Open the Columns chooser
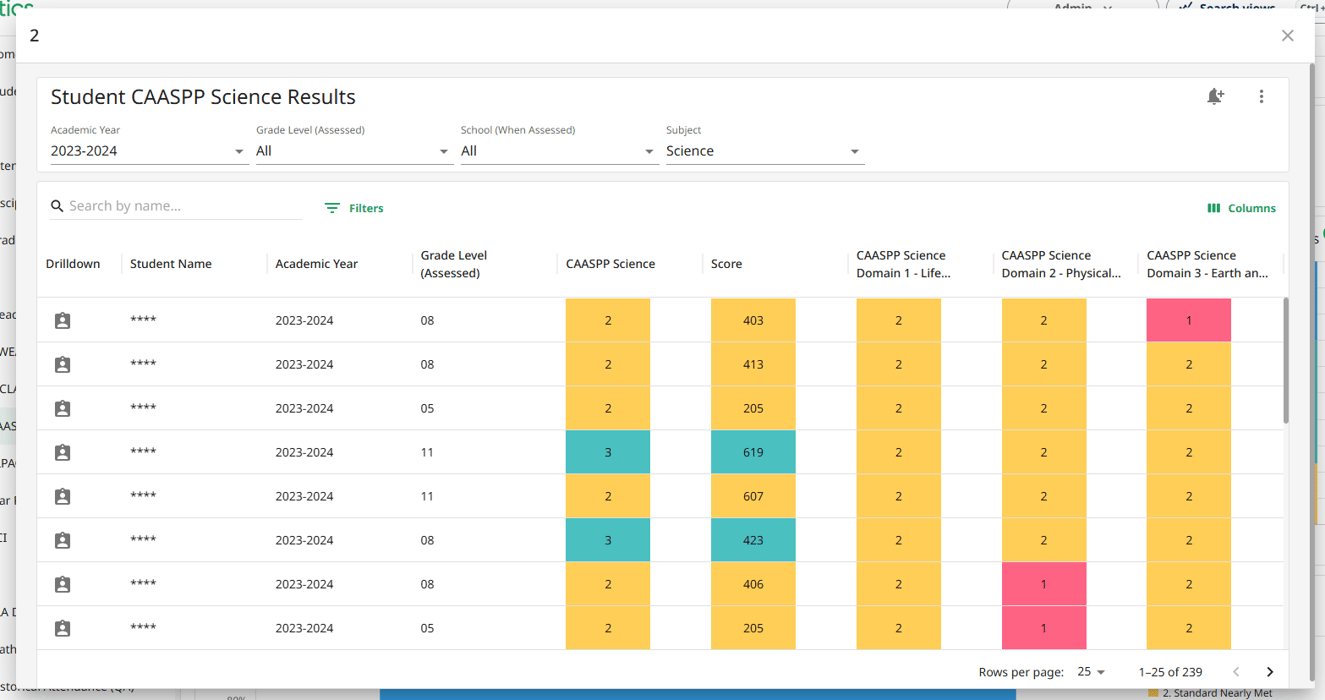This screenshot has width=1325, height=700. pos(1241,208)
